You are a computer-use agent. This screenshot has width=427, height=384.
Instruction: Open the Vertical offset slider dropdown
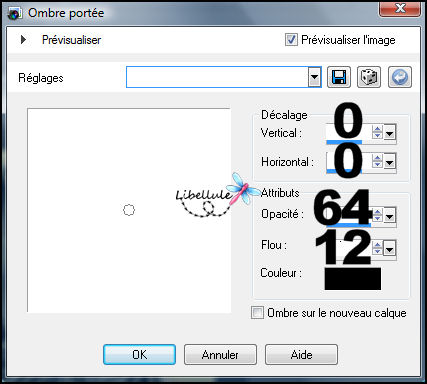click(x=389, y=134)
